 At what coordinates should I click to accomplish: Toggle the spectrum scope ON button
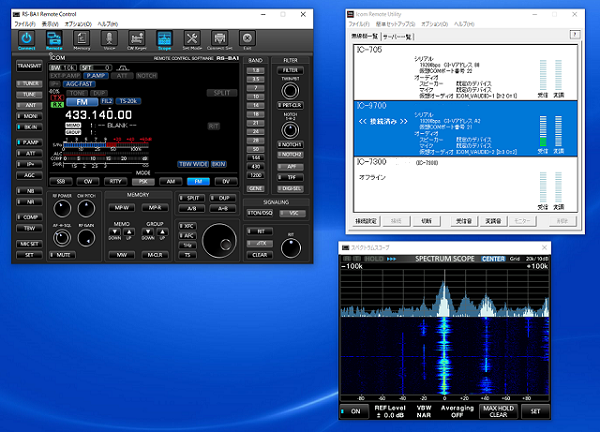coord(354,411)
